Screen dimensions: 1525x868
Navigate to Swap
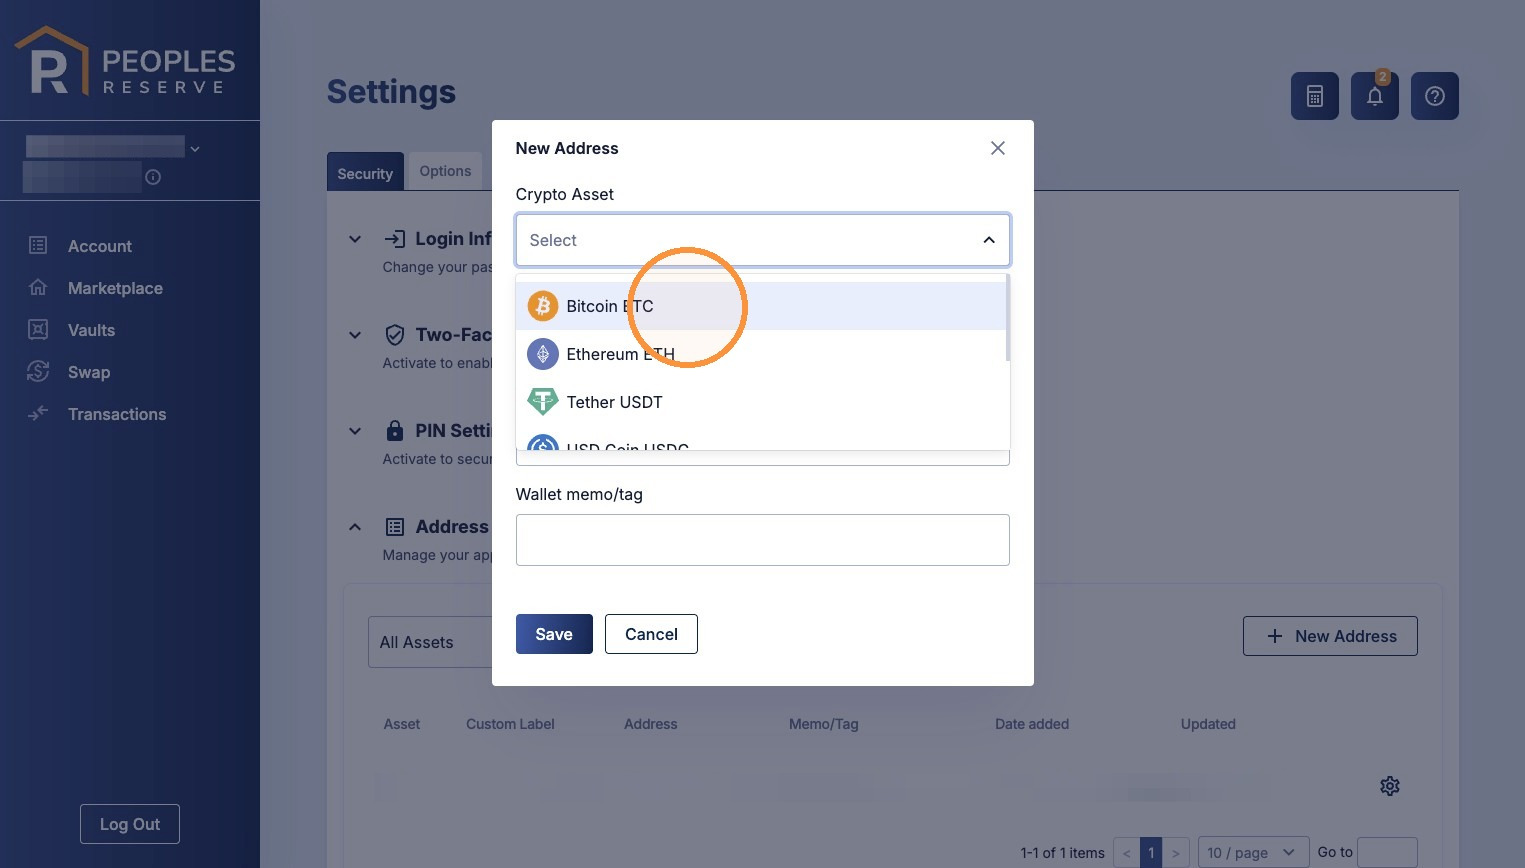89,372
